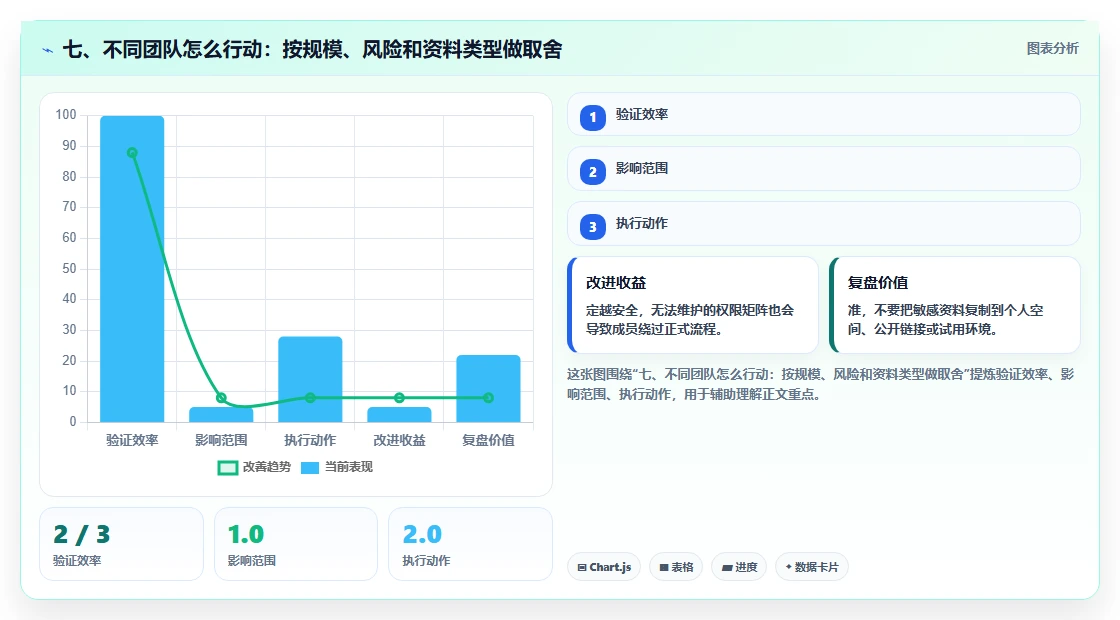Open the 复盘价值 card
1120x620 pixels.
(x=955, y=305)
